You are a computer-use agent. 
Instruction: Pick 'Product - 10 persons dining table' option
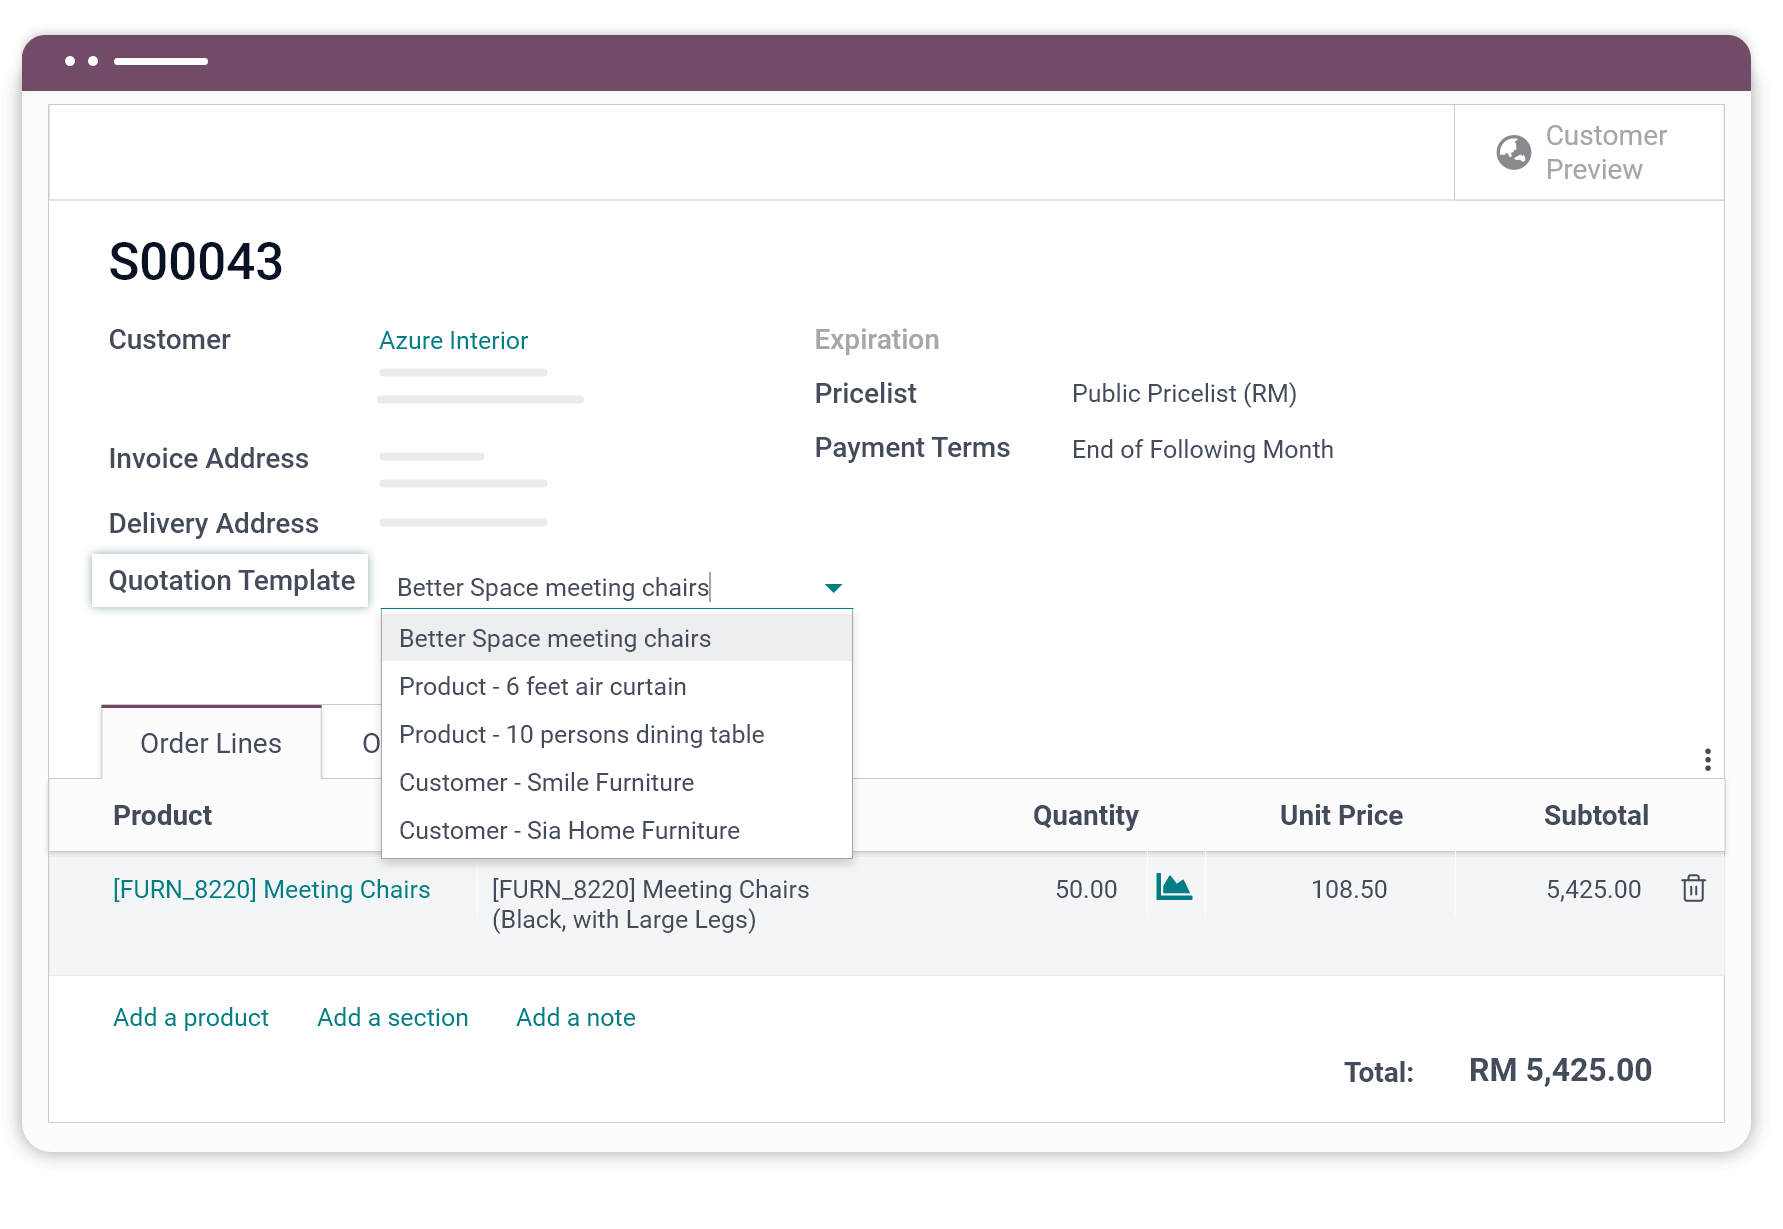pos(581,734)
